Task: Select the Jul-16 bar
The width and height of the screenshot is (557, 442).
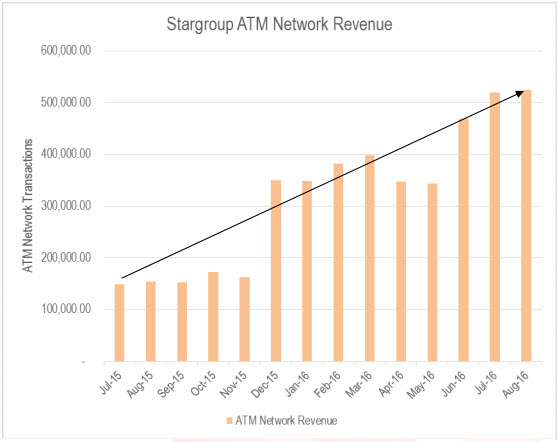Action: (x=495, y=227)
